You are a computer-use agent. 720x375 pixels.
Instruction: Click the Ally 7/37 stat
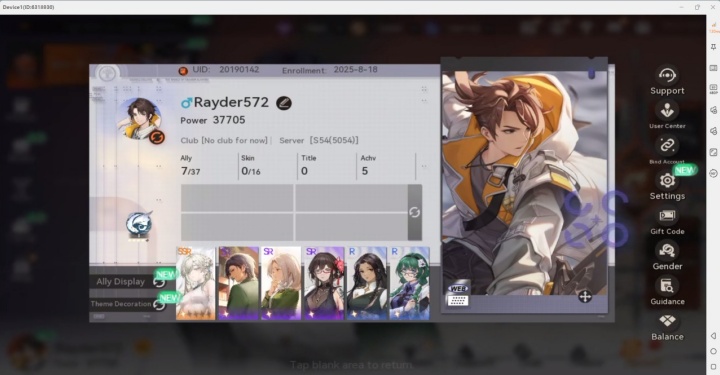191,166
